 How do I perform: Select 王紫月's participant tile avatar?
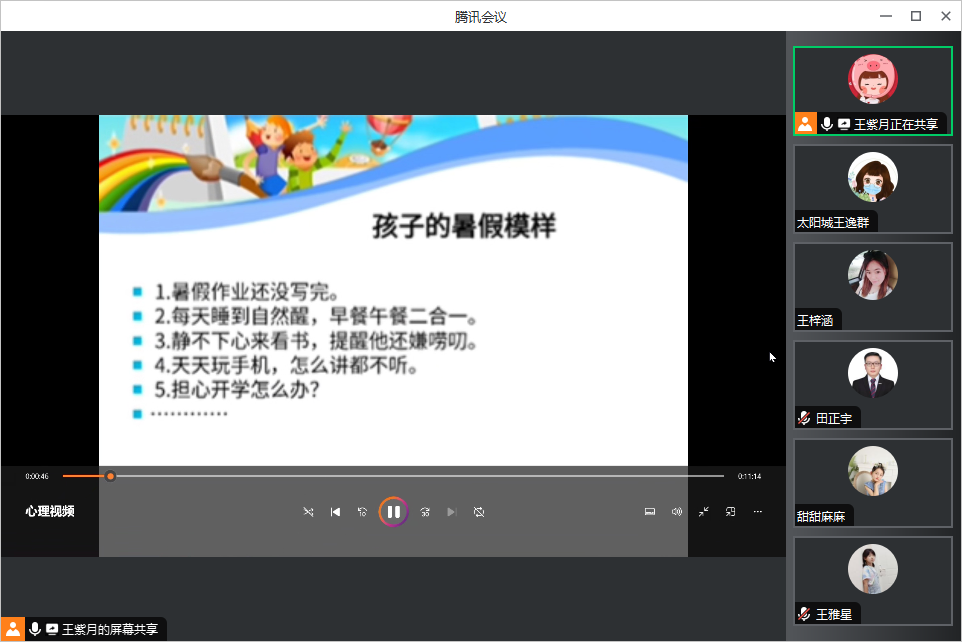click(872, 79)
